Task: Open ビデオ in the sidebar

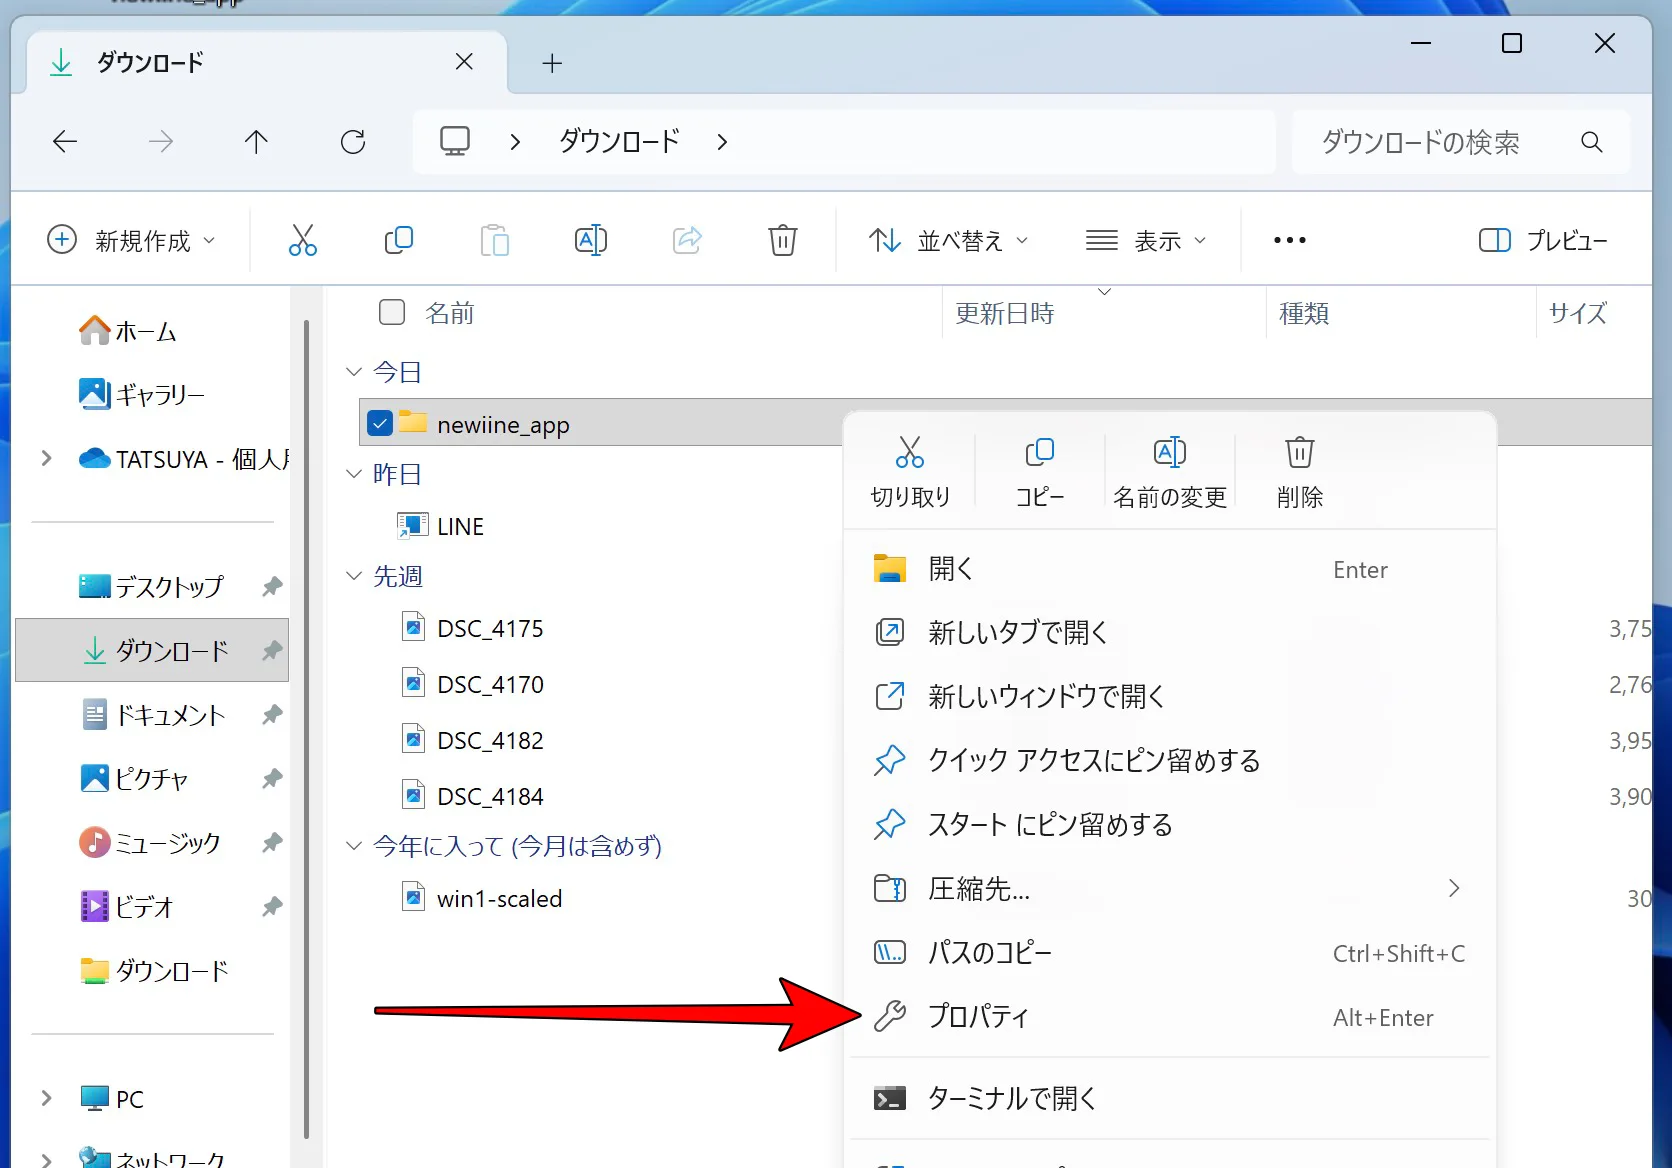Action: (x=126, y=906)
